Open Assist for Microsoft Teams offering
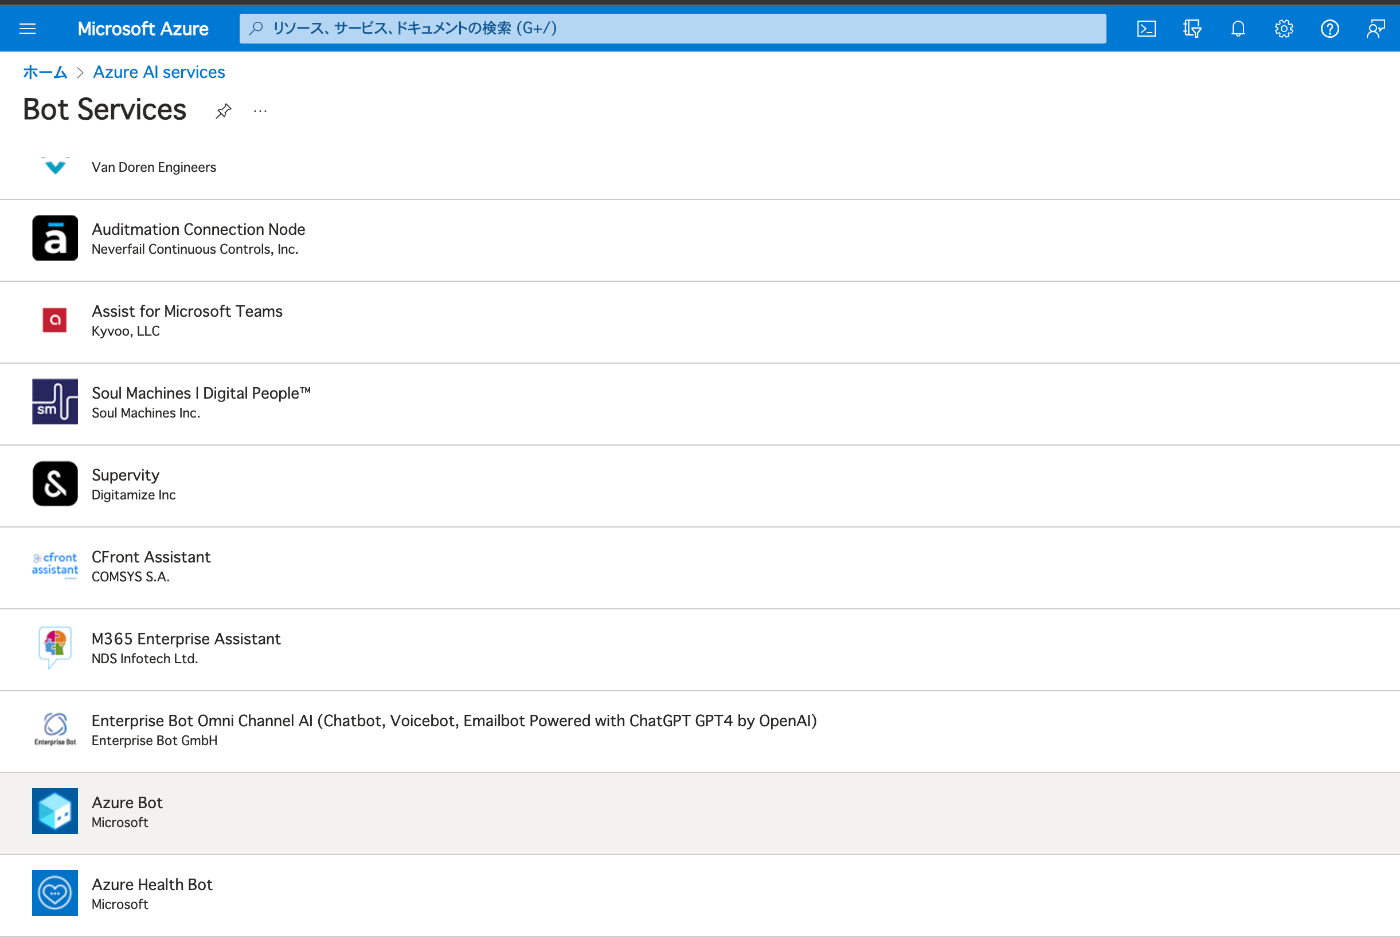Screen dimensions: 1400x937 187,311
